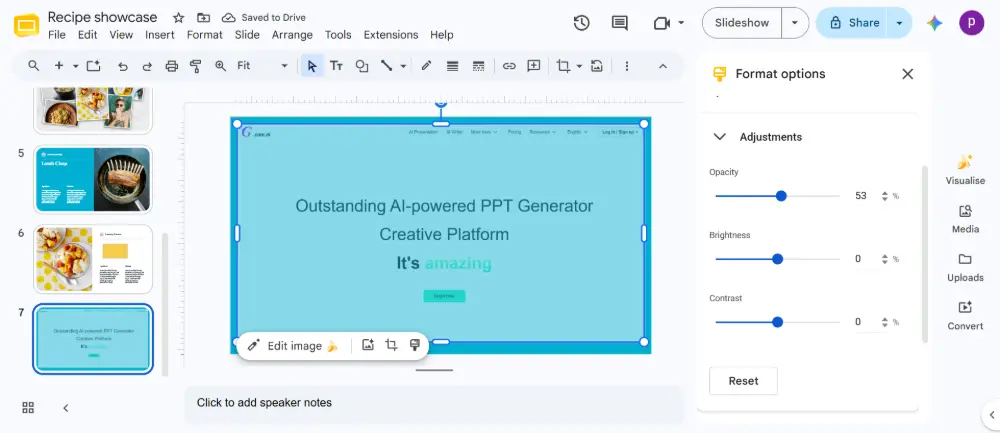The width and height of the screenshot is (1000, 433).
Task: Star the Recipe showcase presentation
Action: 179,18
